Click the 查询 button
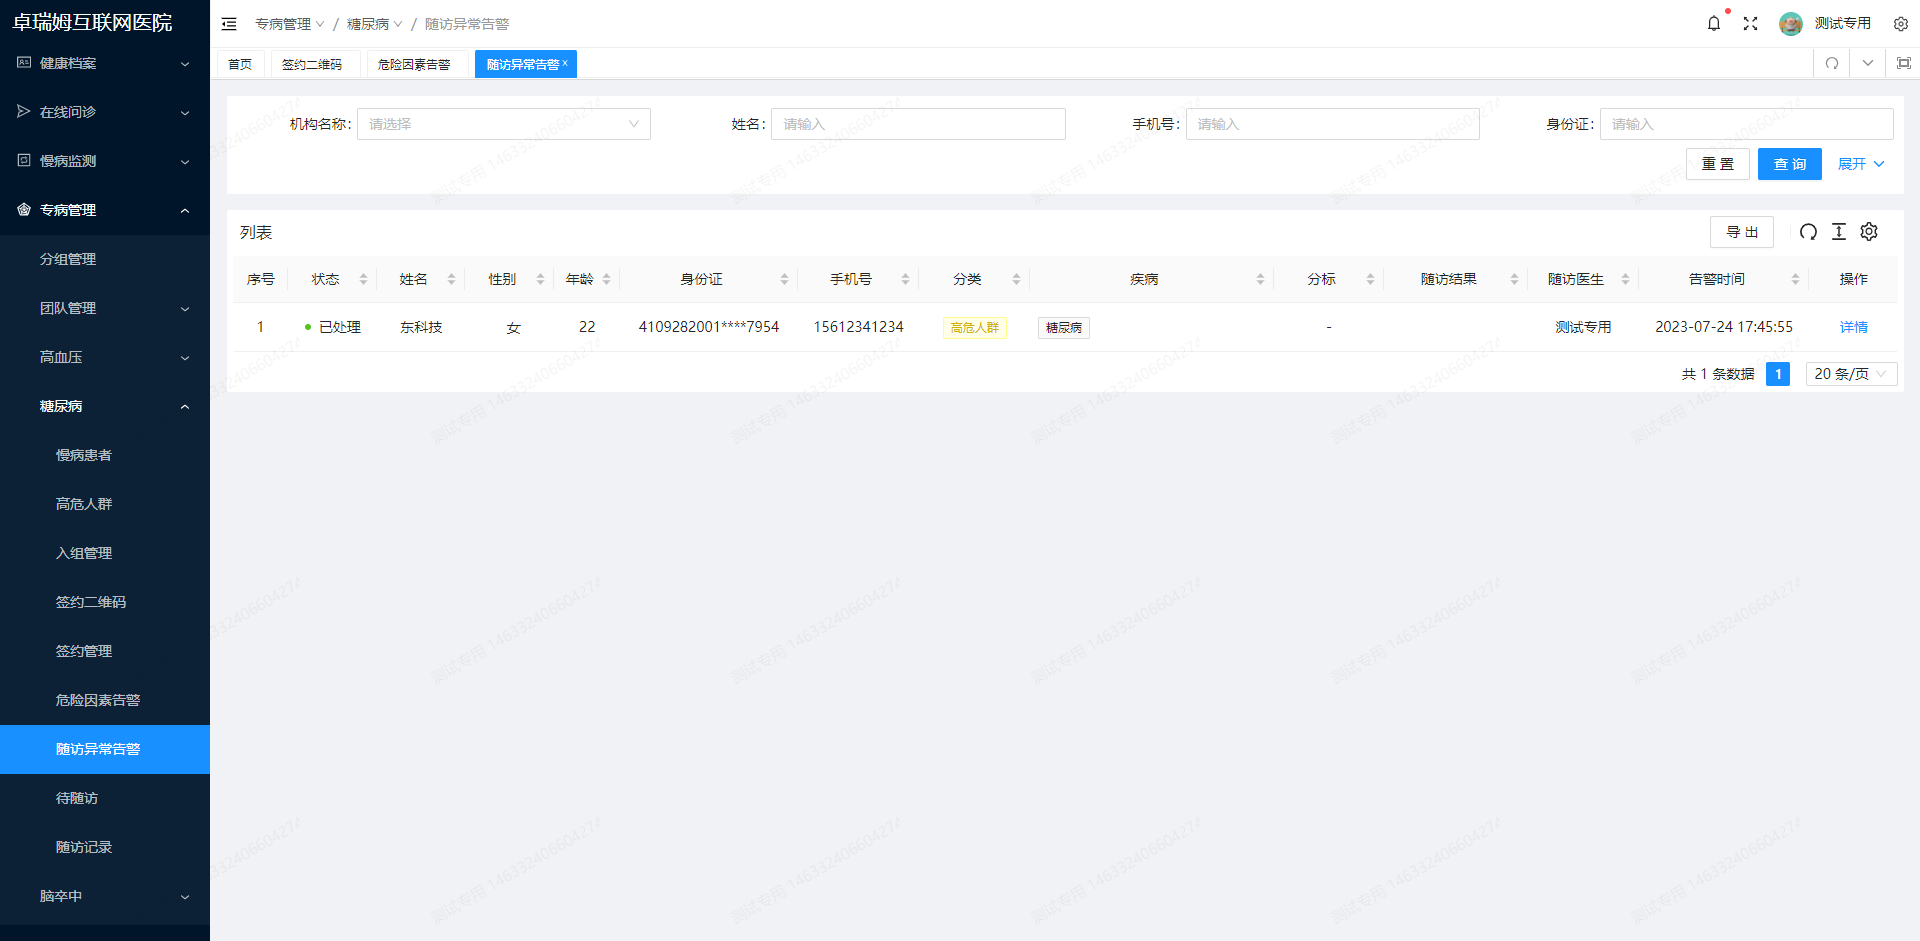This screenshot has height=941, width=1920. click(1790, 164)
